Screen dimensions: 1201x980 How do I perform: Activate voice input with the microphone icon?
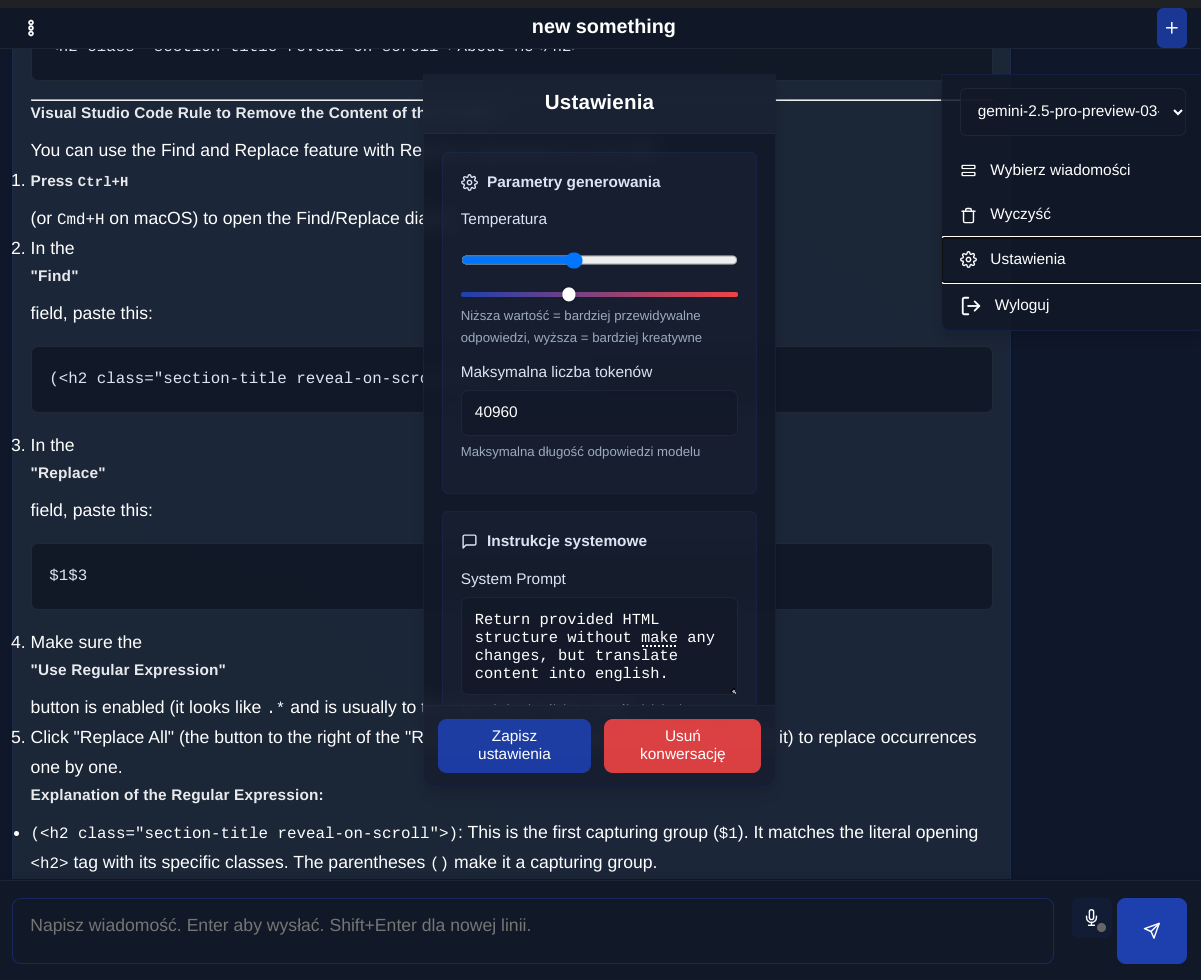[1091, 917]
